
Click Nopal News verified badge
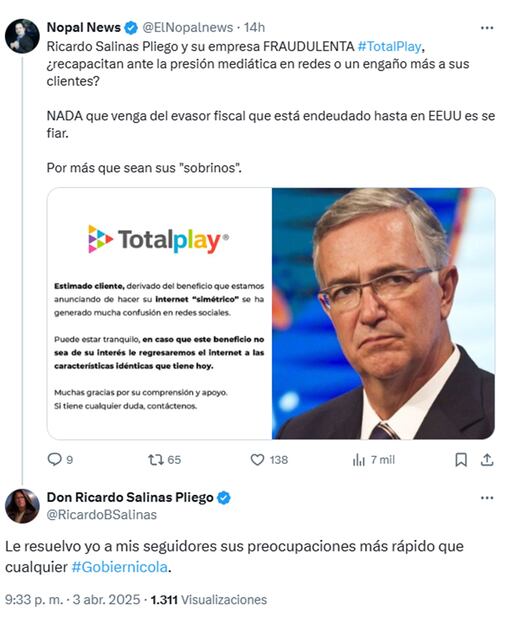pyautogui.click(x=131, y=28)
